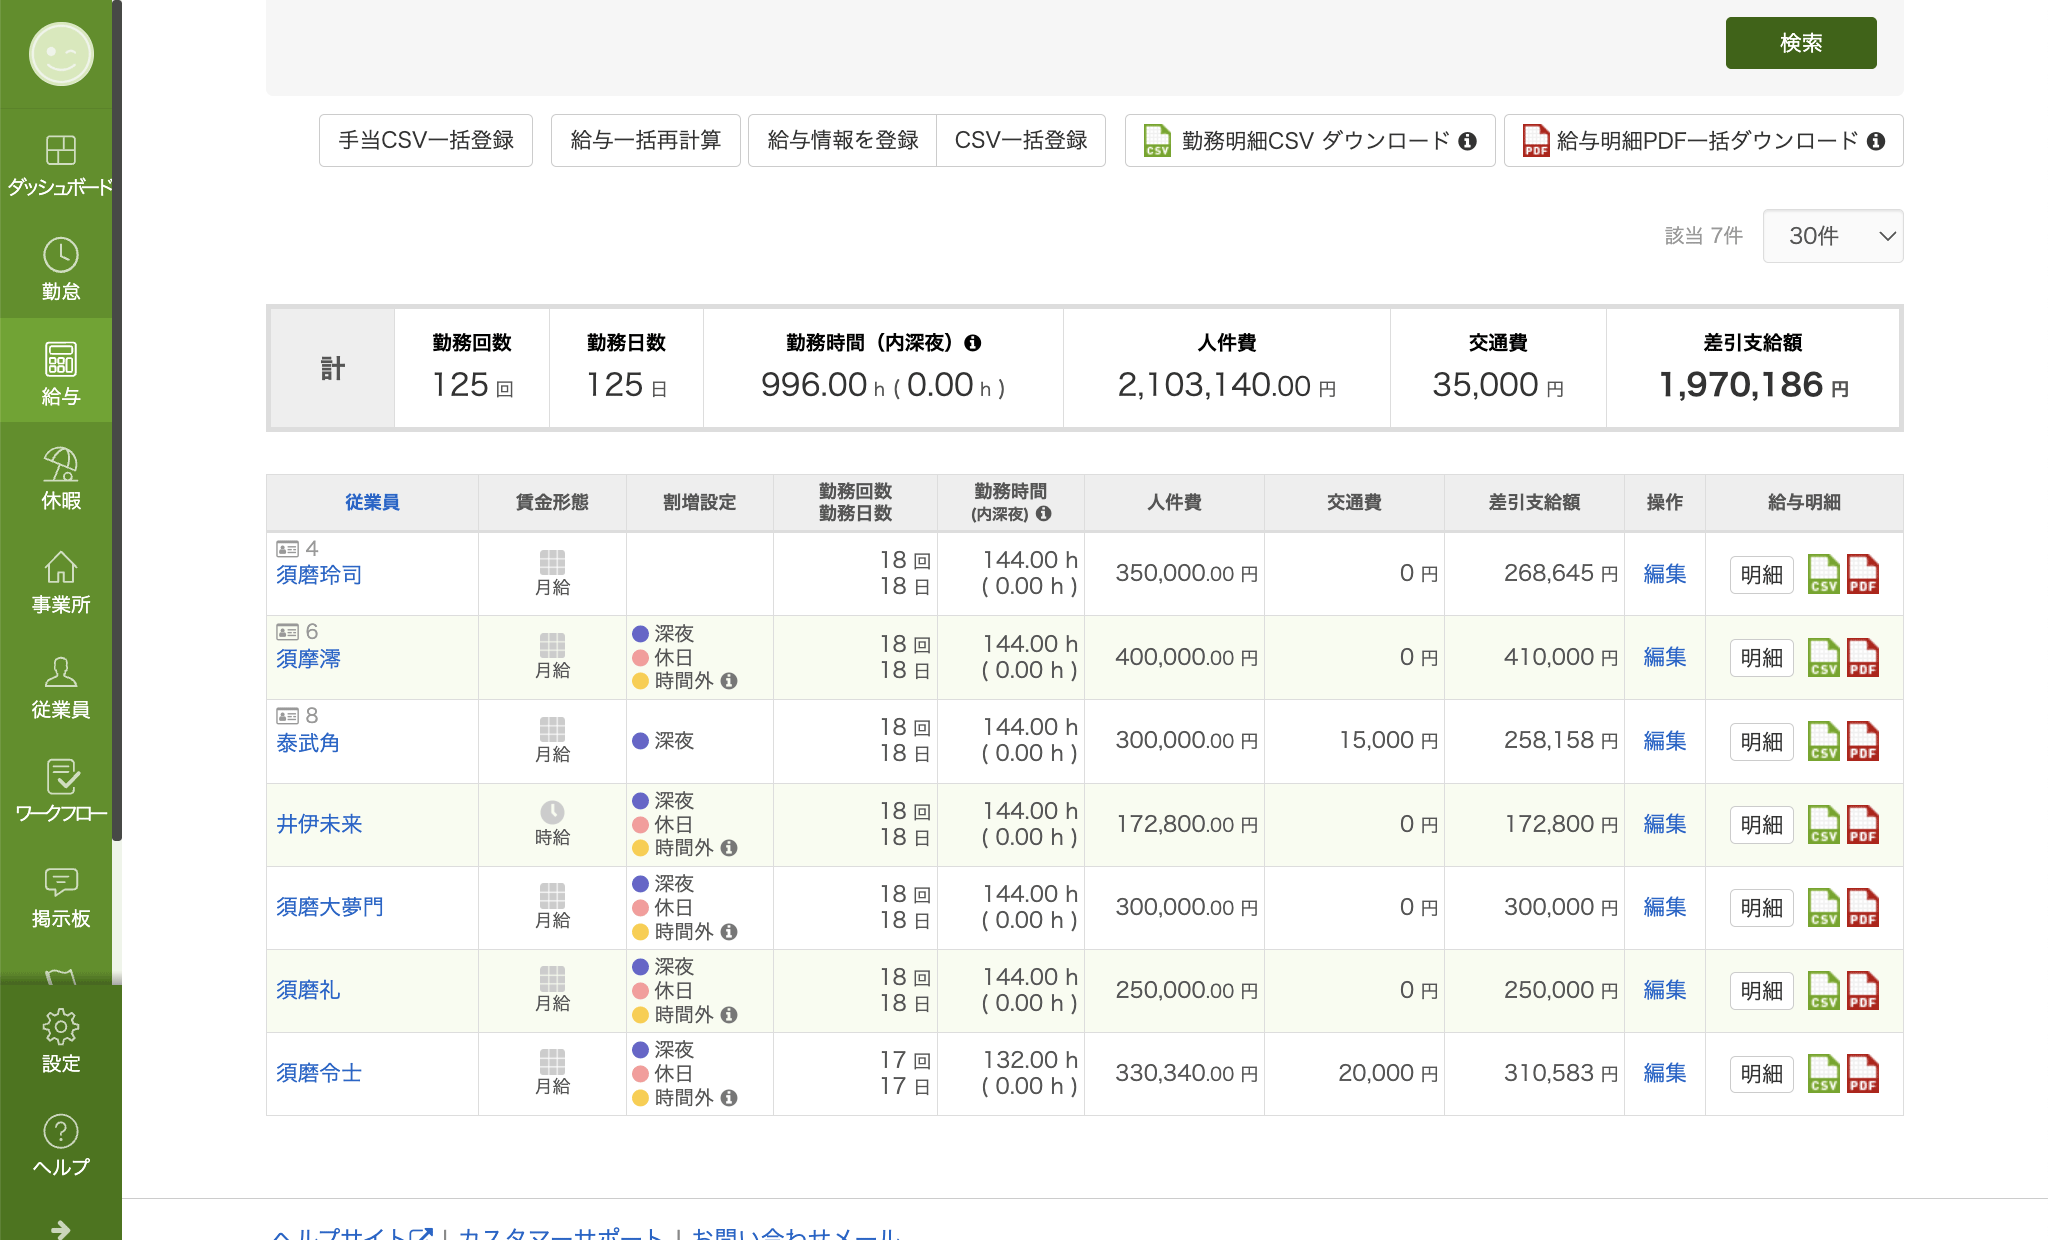Image resolution: width=2048 pixels, height=1240 pixels.
Task: Click 給与一括再計算 button
Action: [645, 140]
